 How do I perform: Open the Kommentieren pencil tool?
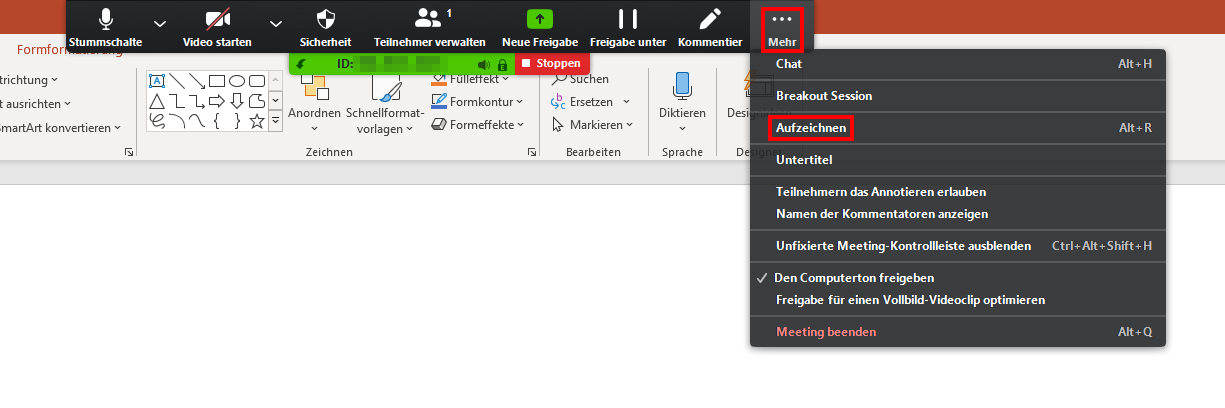(x=710, y=19)
